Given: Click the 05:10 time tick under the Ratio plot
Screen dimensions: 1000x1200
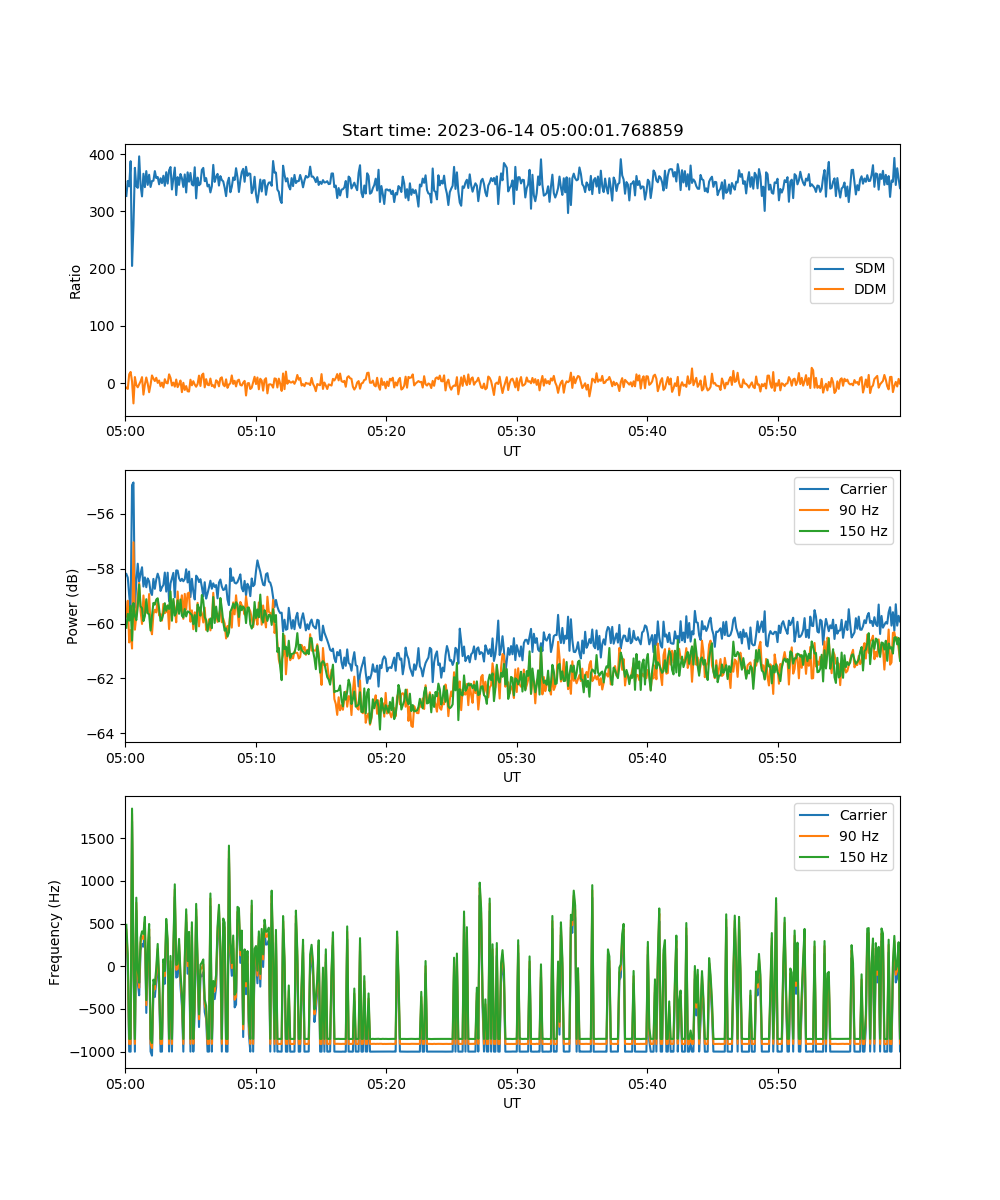Looking at the screenshot, I should (x=256, y=432).
